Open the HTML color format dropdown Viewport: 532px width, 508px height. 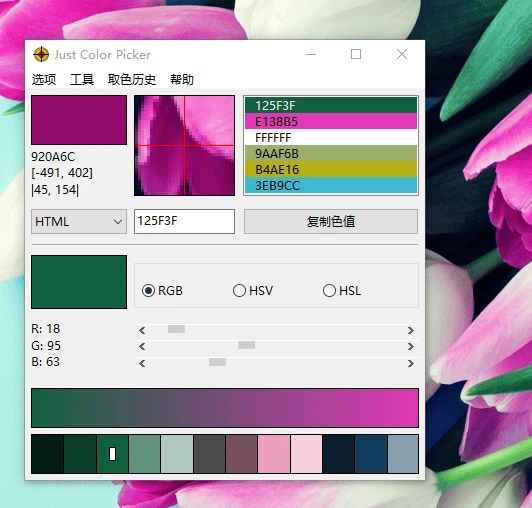click(79, 222)
